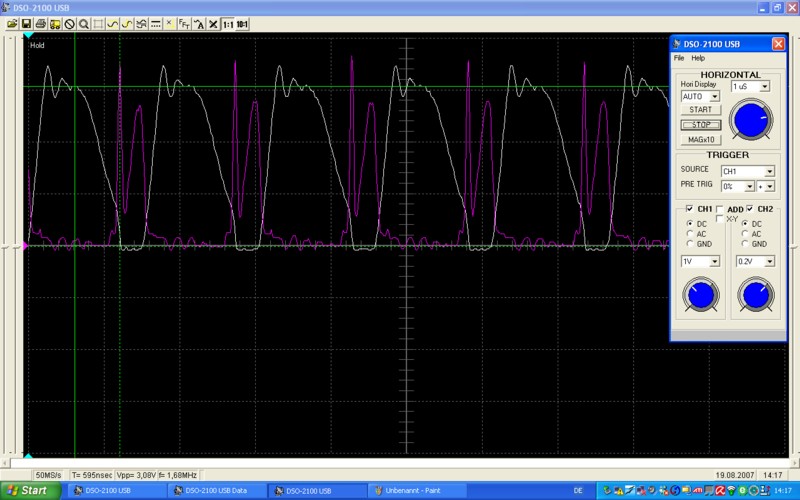Set probe ratio to 1:1
The width and height of the screenshot is (800, 500).
228,24
